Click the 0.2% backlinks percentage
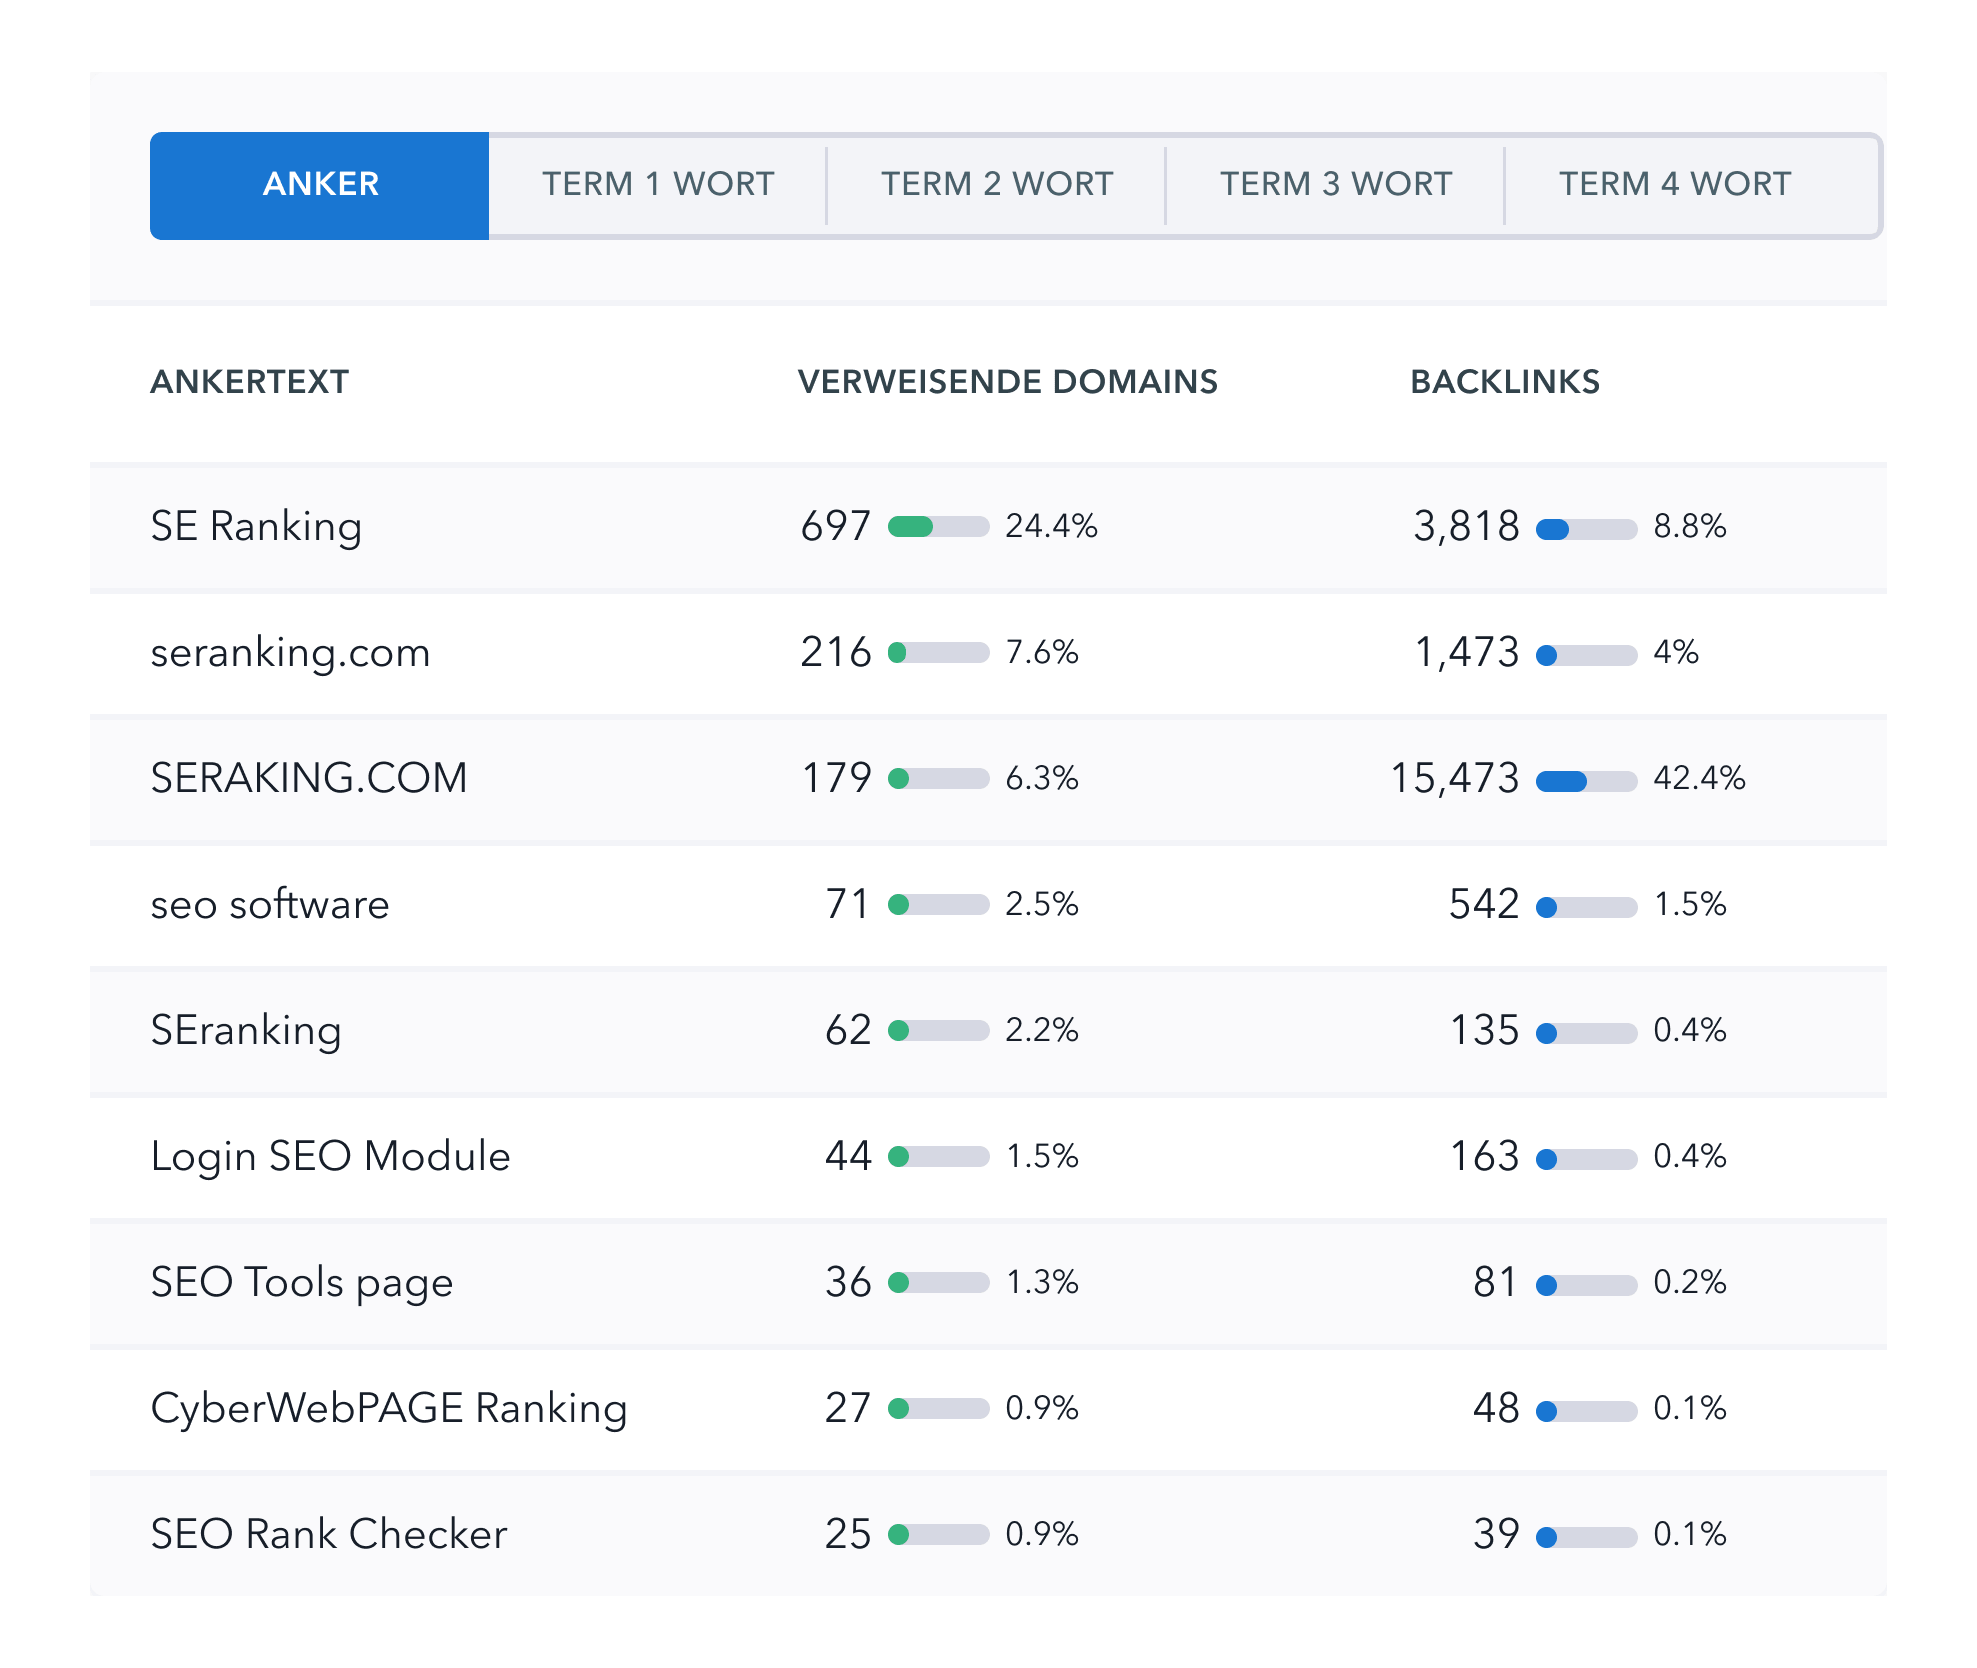The height and width of the screenshot is (1668, 1977). coord(1690,1282)
